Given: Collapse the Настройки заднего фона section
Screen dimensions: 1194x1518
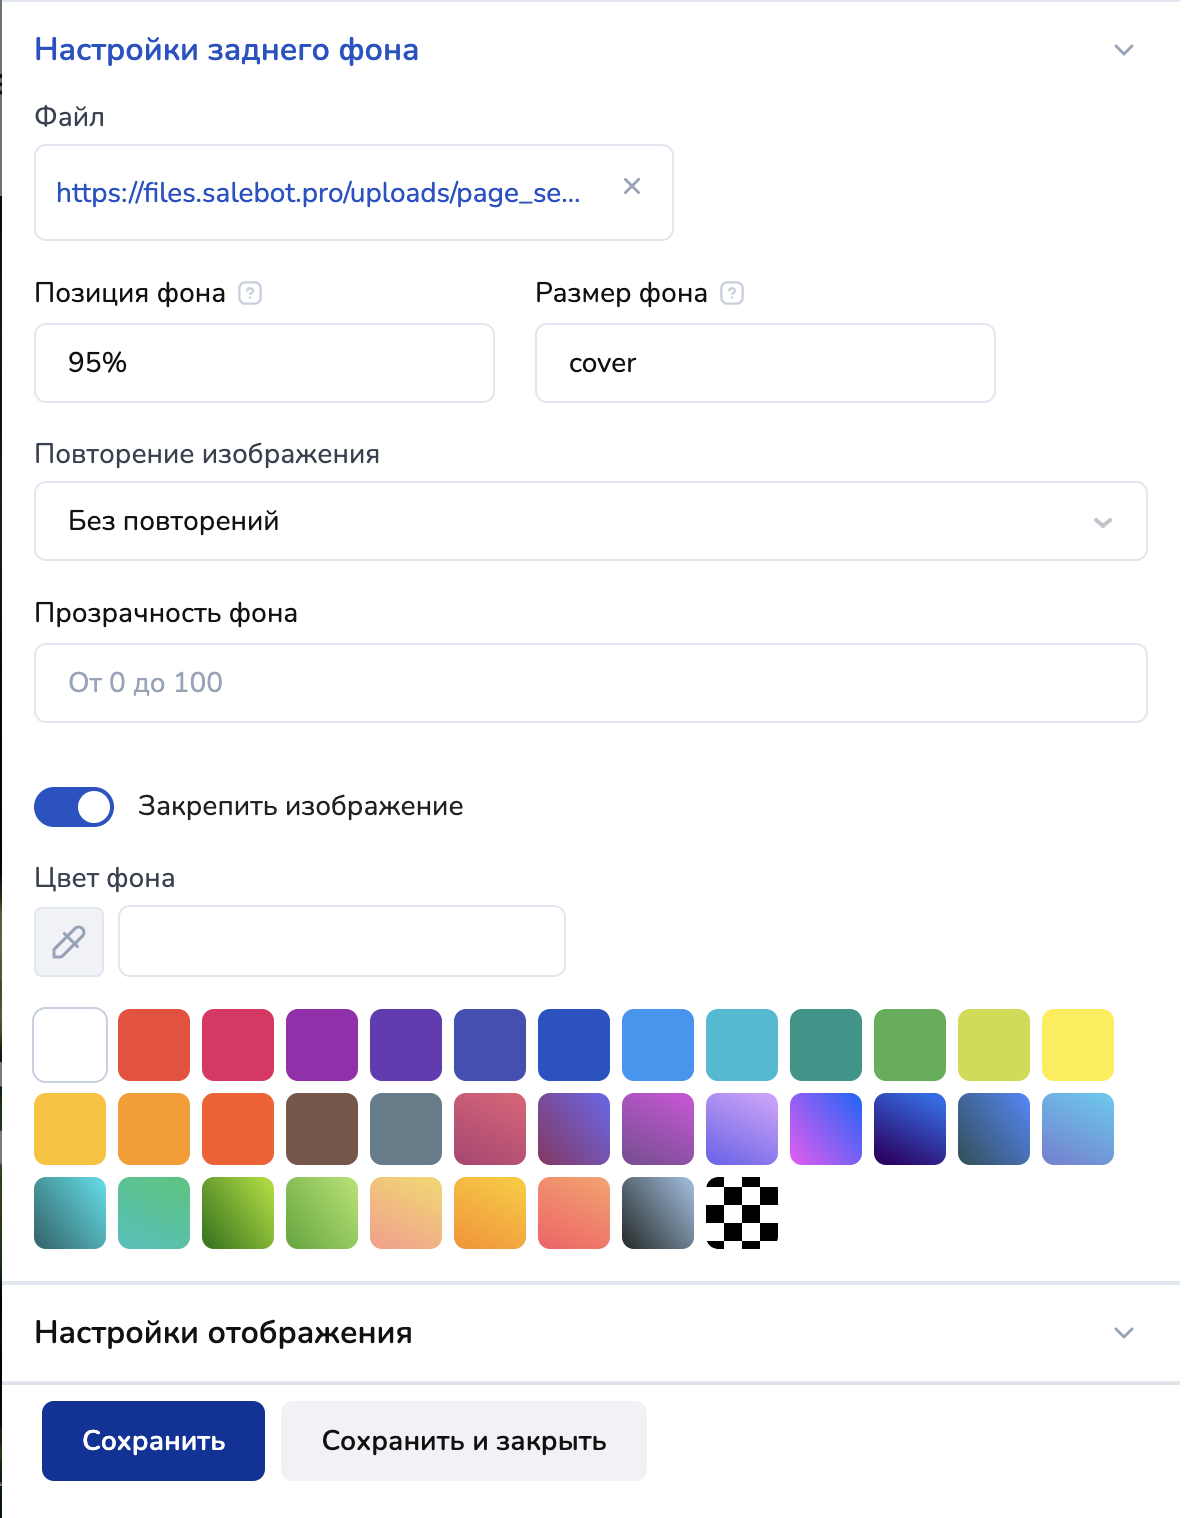Looking at the screenshot, I should coord(1124,50).
